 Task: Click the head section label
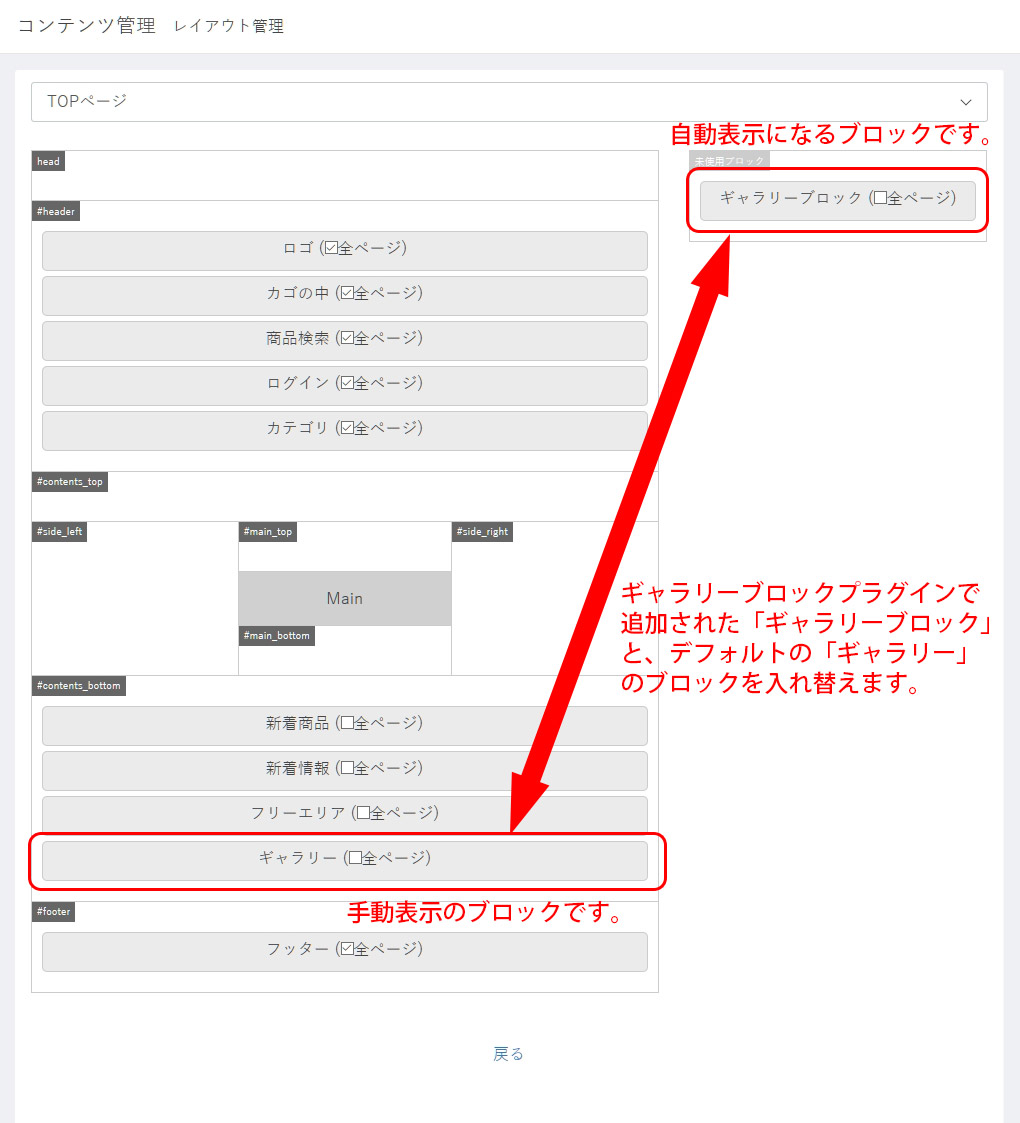click(48, 161)
